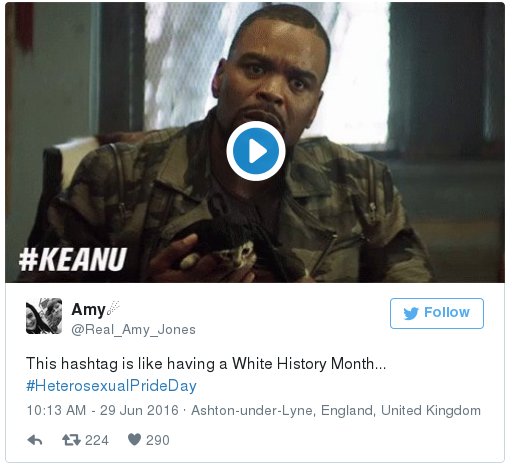View the 224 retweets count
Image resolution: width=512 pixels, height=471 pixels.
click(97, 440)
